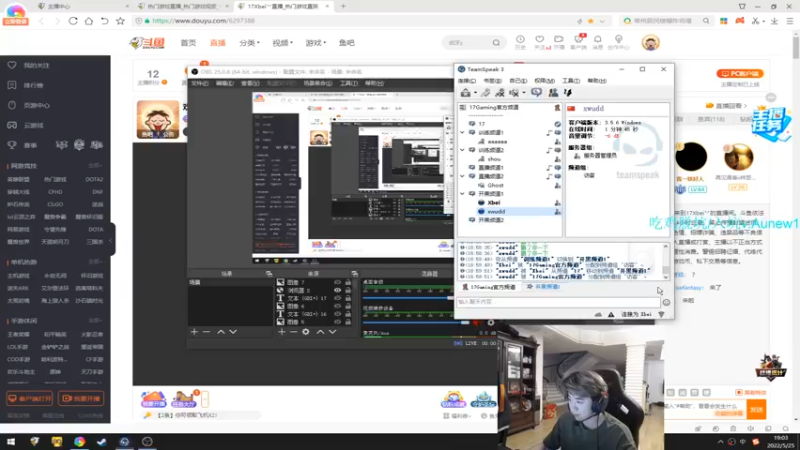This screenshot has width=800, height=450.
Task: Click TeamSpeak away status toolbar icon
Action: pyautogui.click(x=500, y=92)
